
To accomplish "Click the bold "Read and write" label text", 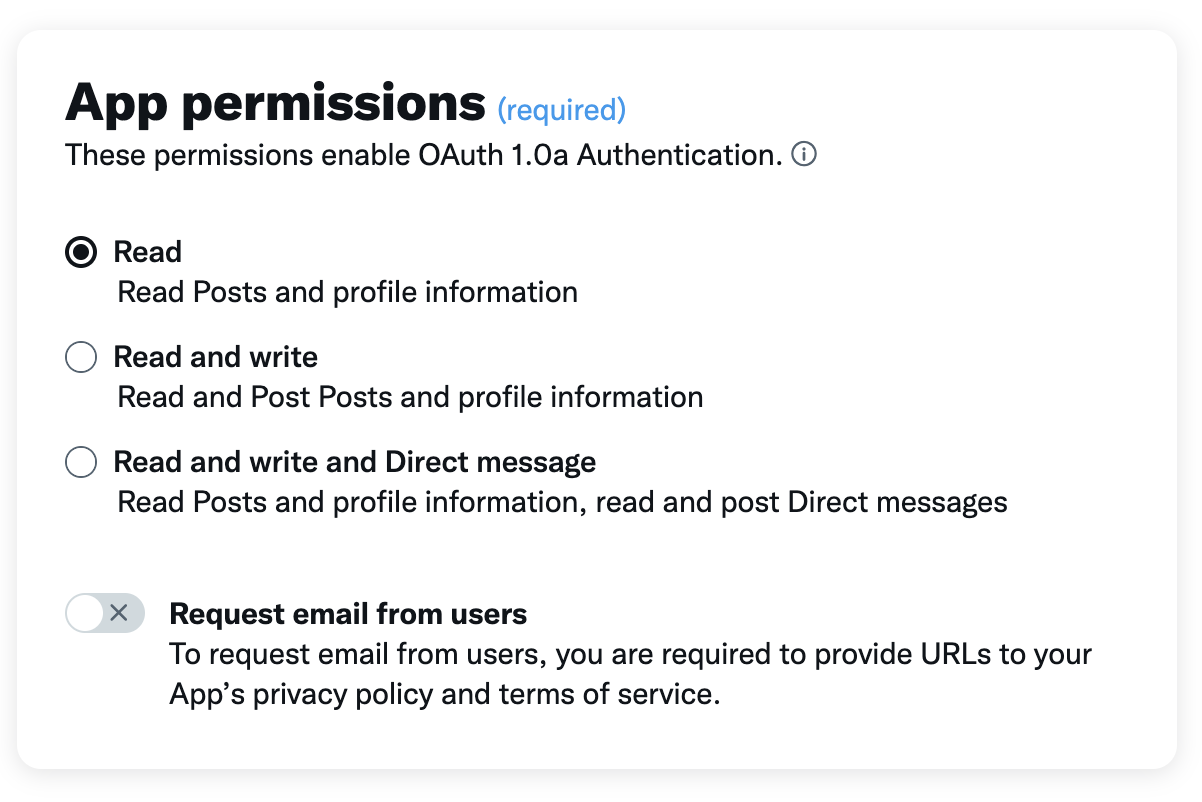I will pos(215,357).
